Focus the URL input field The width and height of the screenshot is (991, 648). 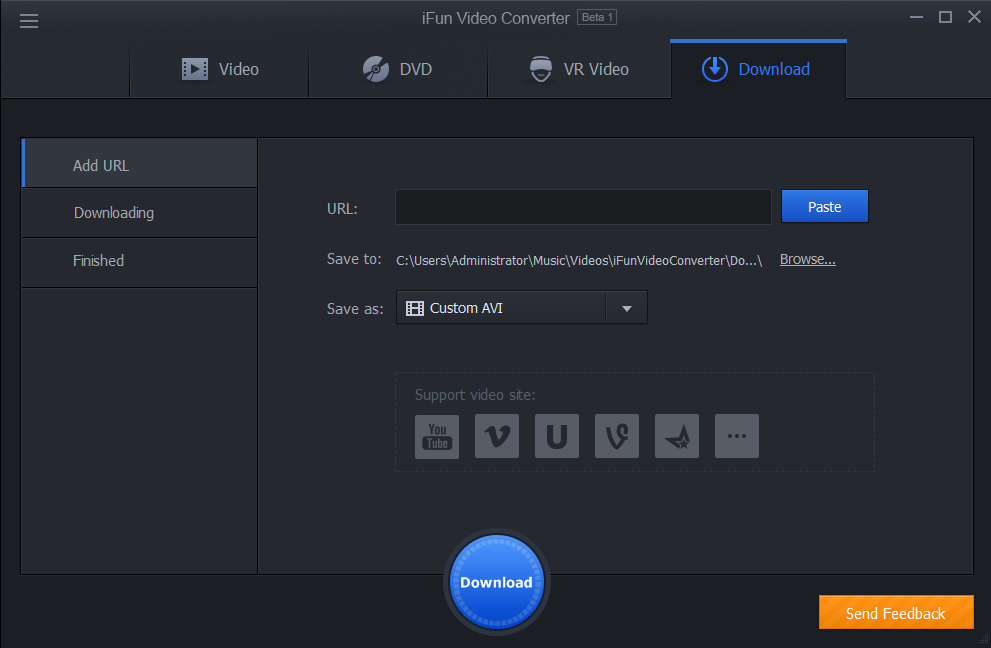583,207
